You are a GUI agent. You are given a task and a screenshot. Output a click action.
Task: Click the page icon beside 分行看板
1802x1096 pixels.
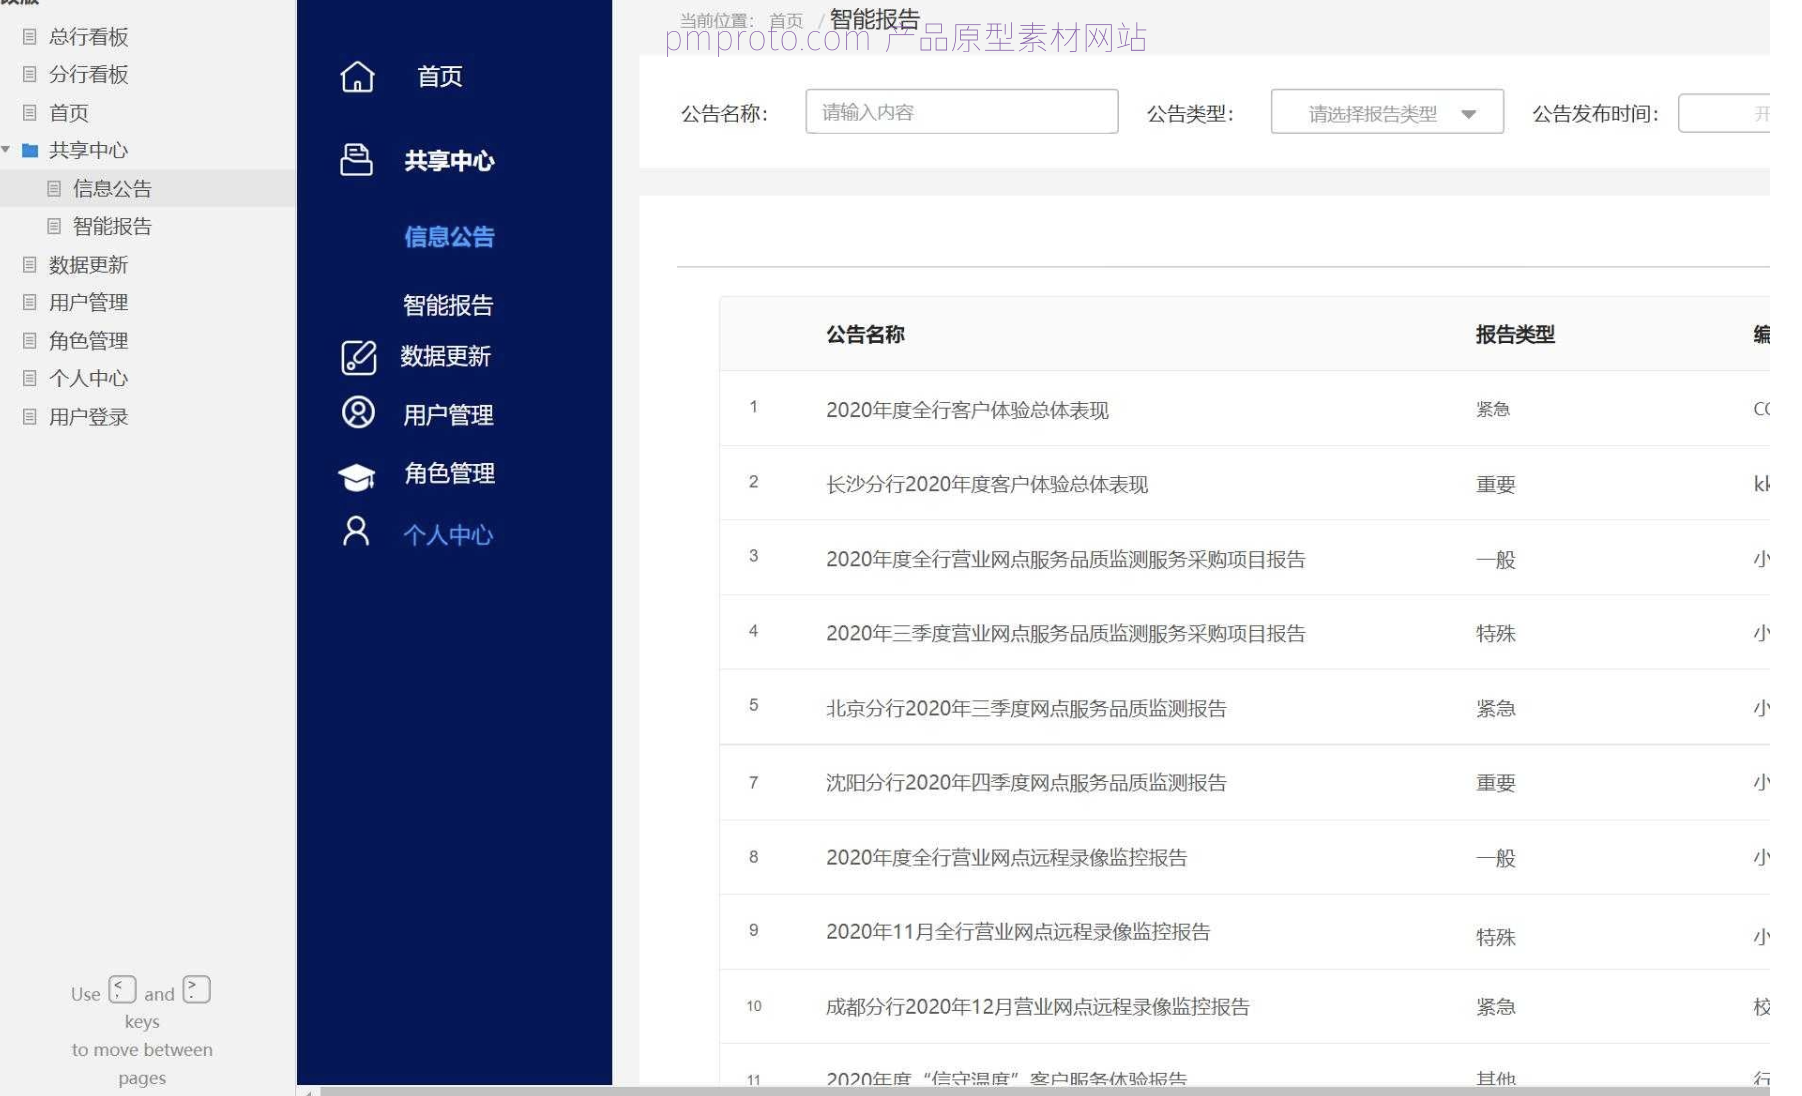click(x=30, y=74)
